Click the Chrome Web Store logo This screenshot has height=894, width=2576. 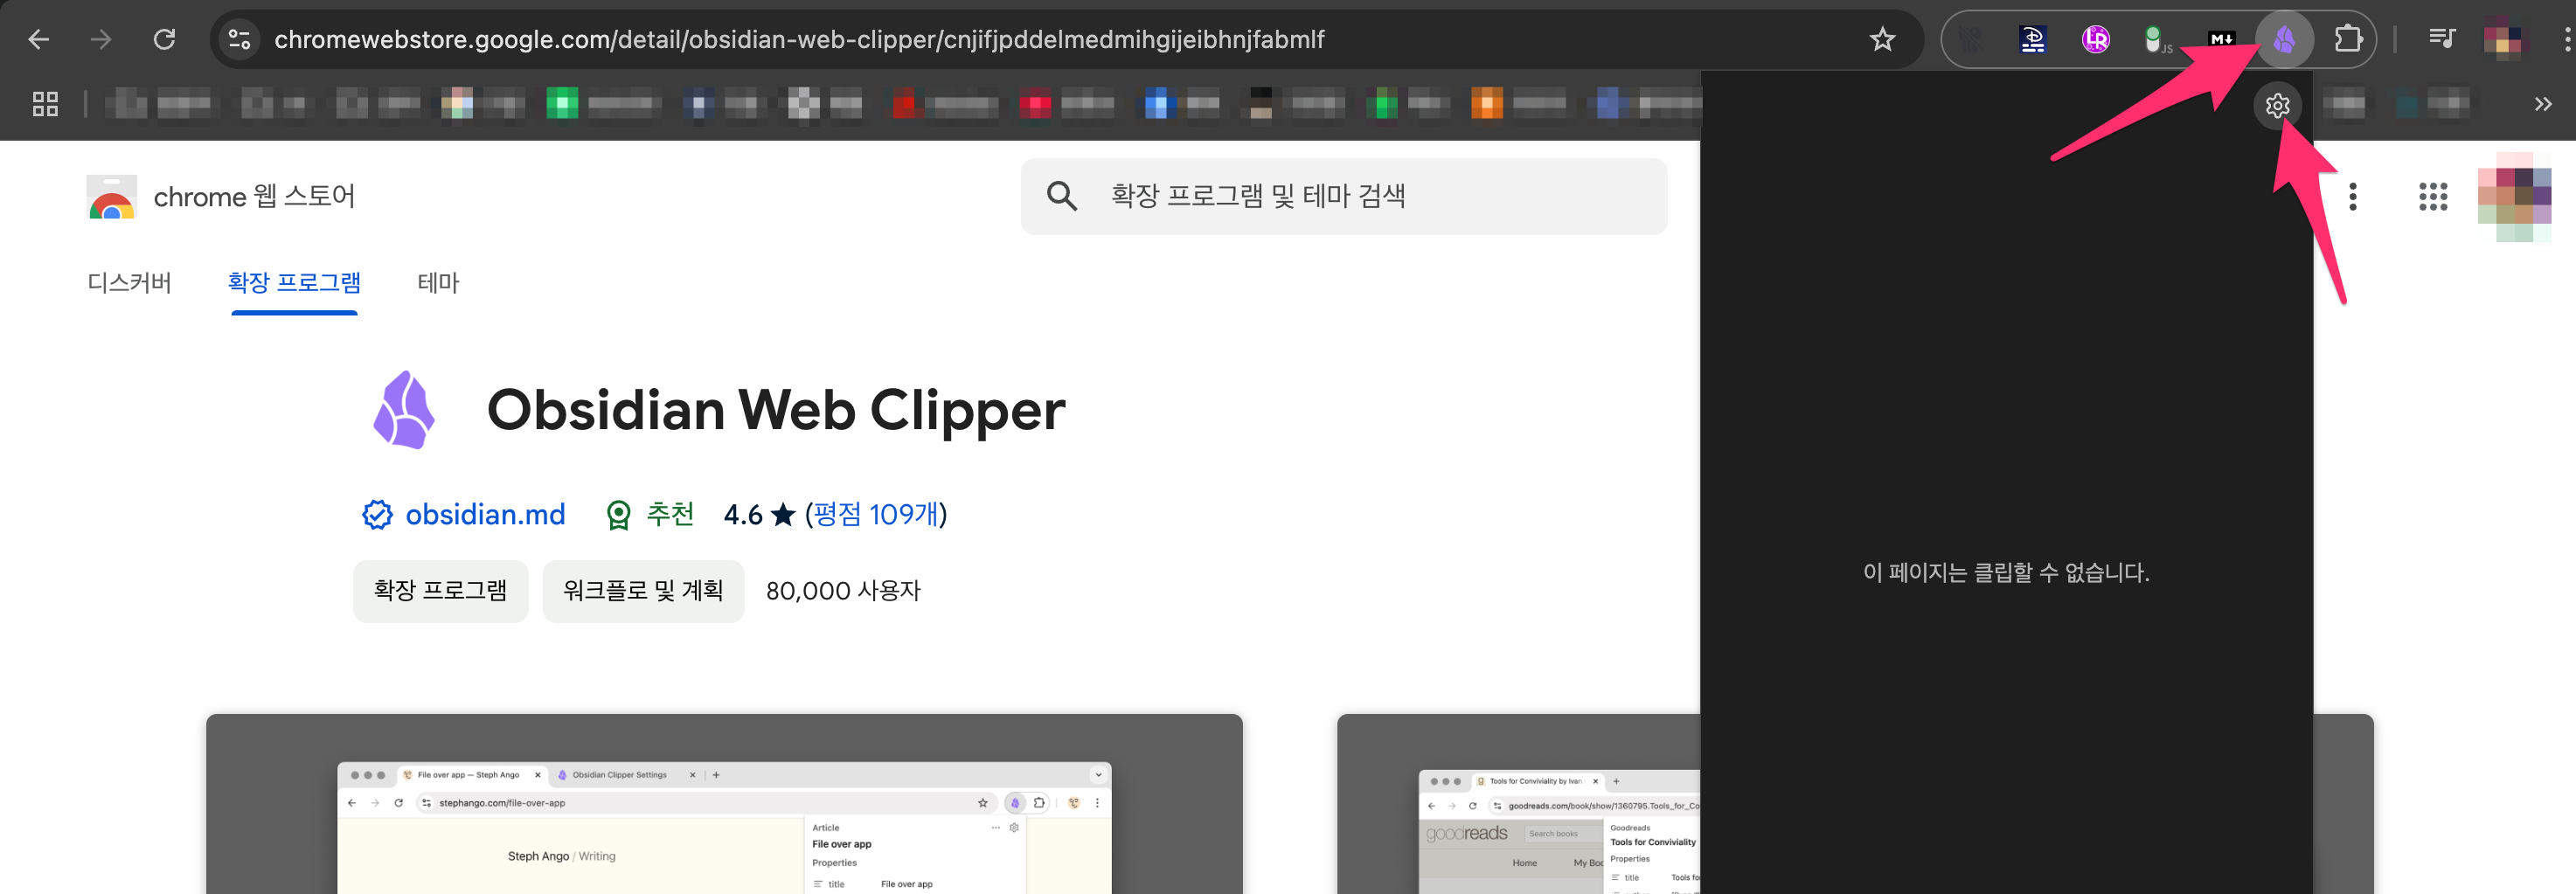[x=111, y=197]
